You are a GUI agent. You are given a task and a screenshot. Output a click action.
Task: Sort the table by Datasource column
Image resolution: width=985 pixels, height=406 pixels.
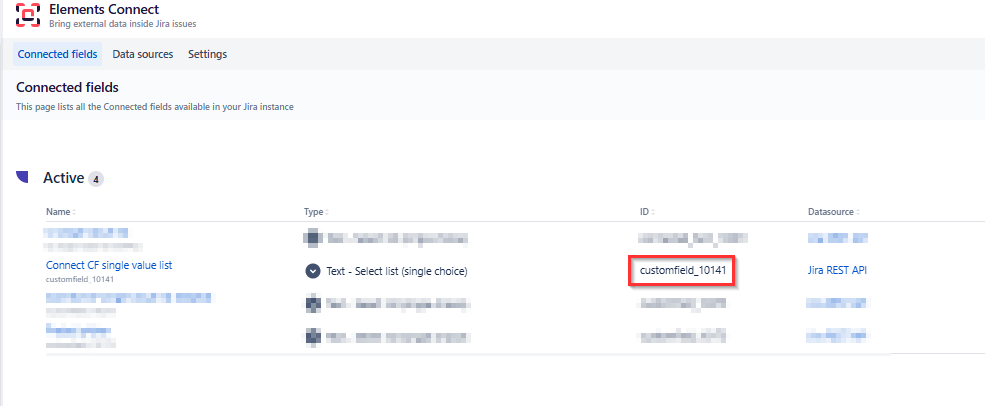point(832,212)
